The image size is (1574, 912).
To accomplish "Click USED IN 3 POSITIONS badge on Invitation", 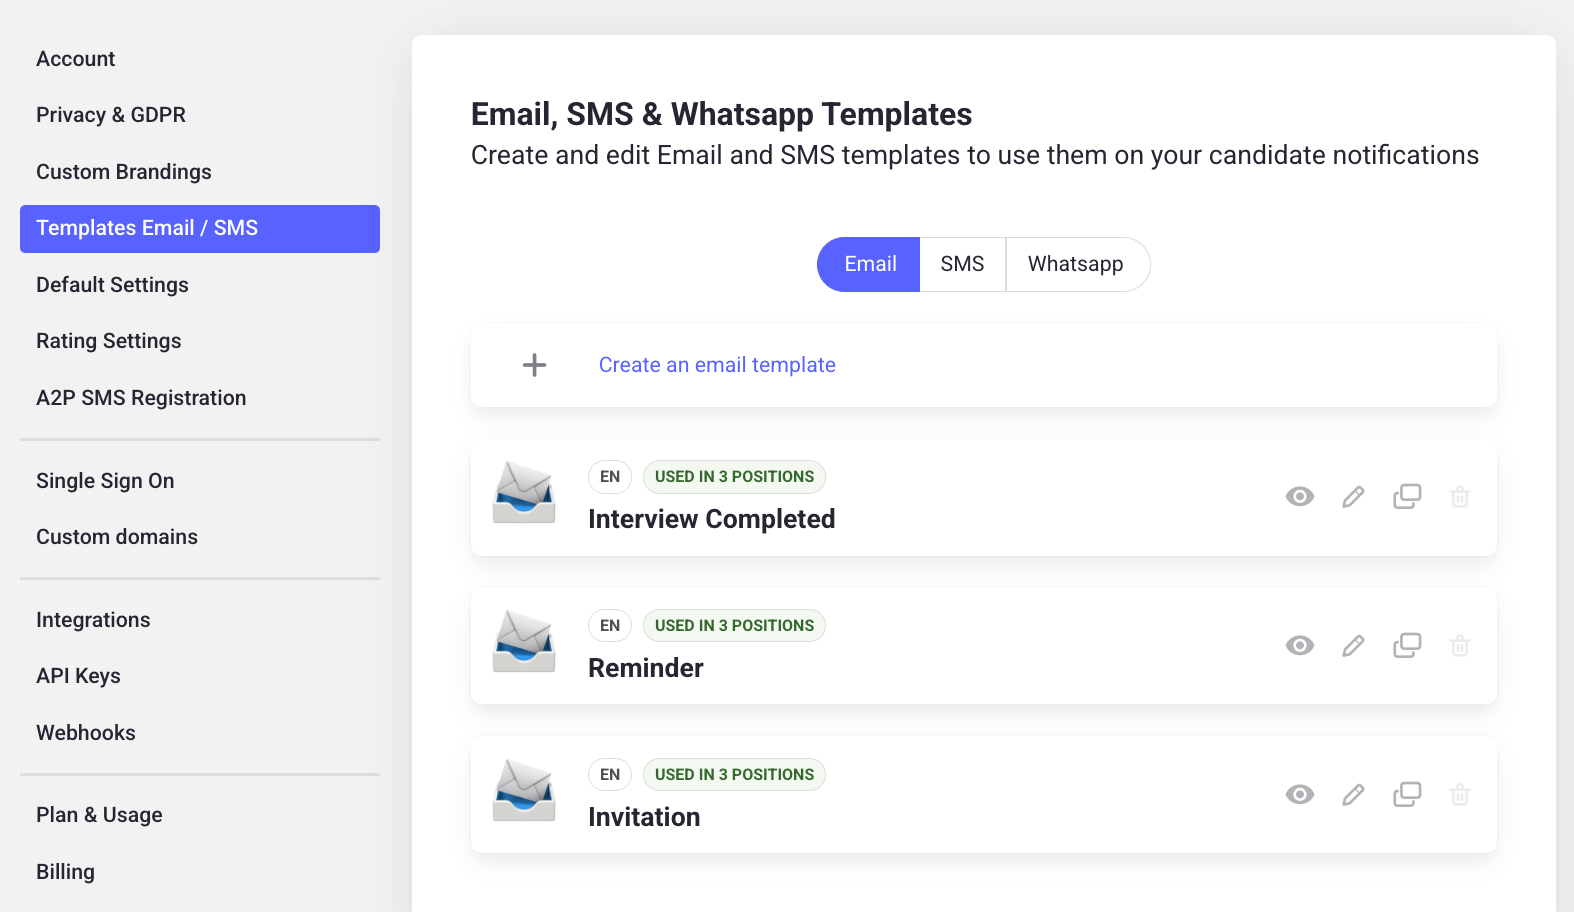I will pyautogui.click(x=734, y=775).
